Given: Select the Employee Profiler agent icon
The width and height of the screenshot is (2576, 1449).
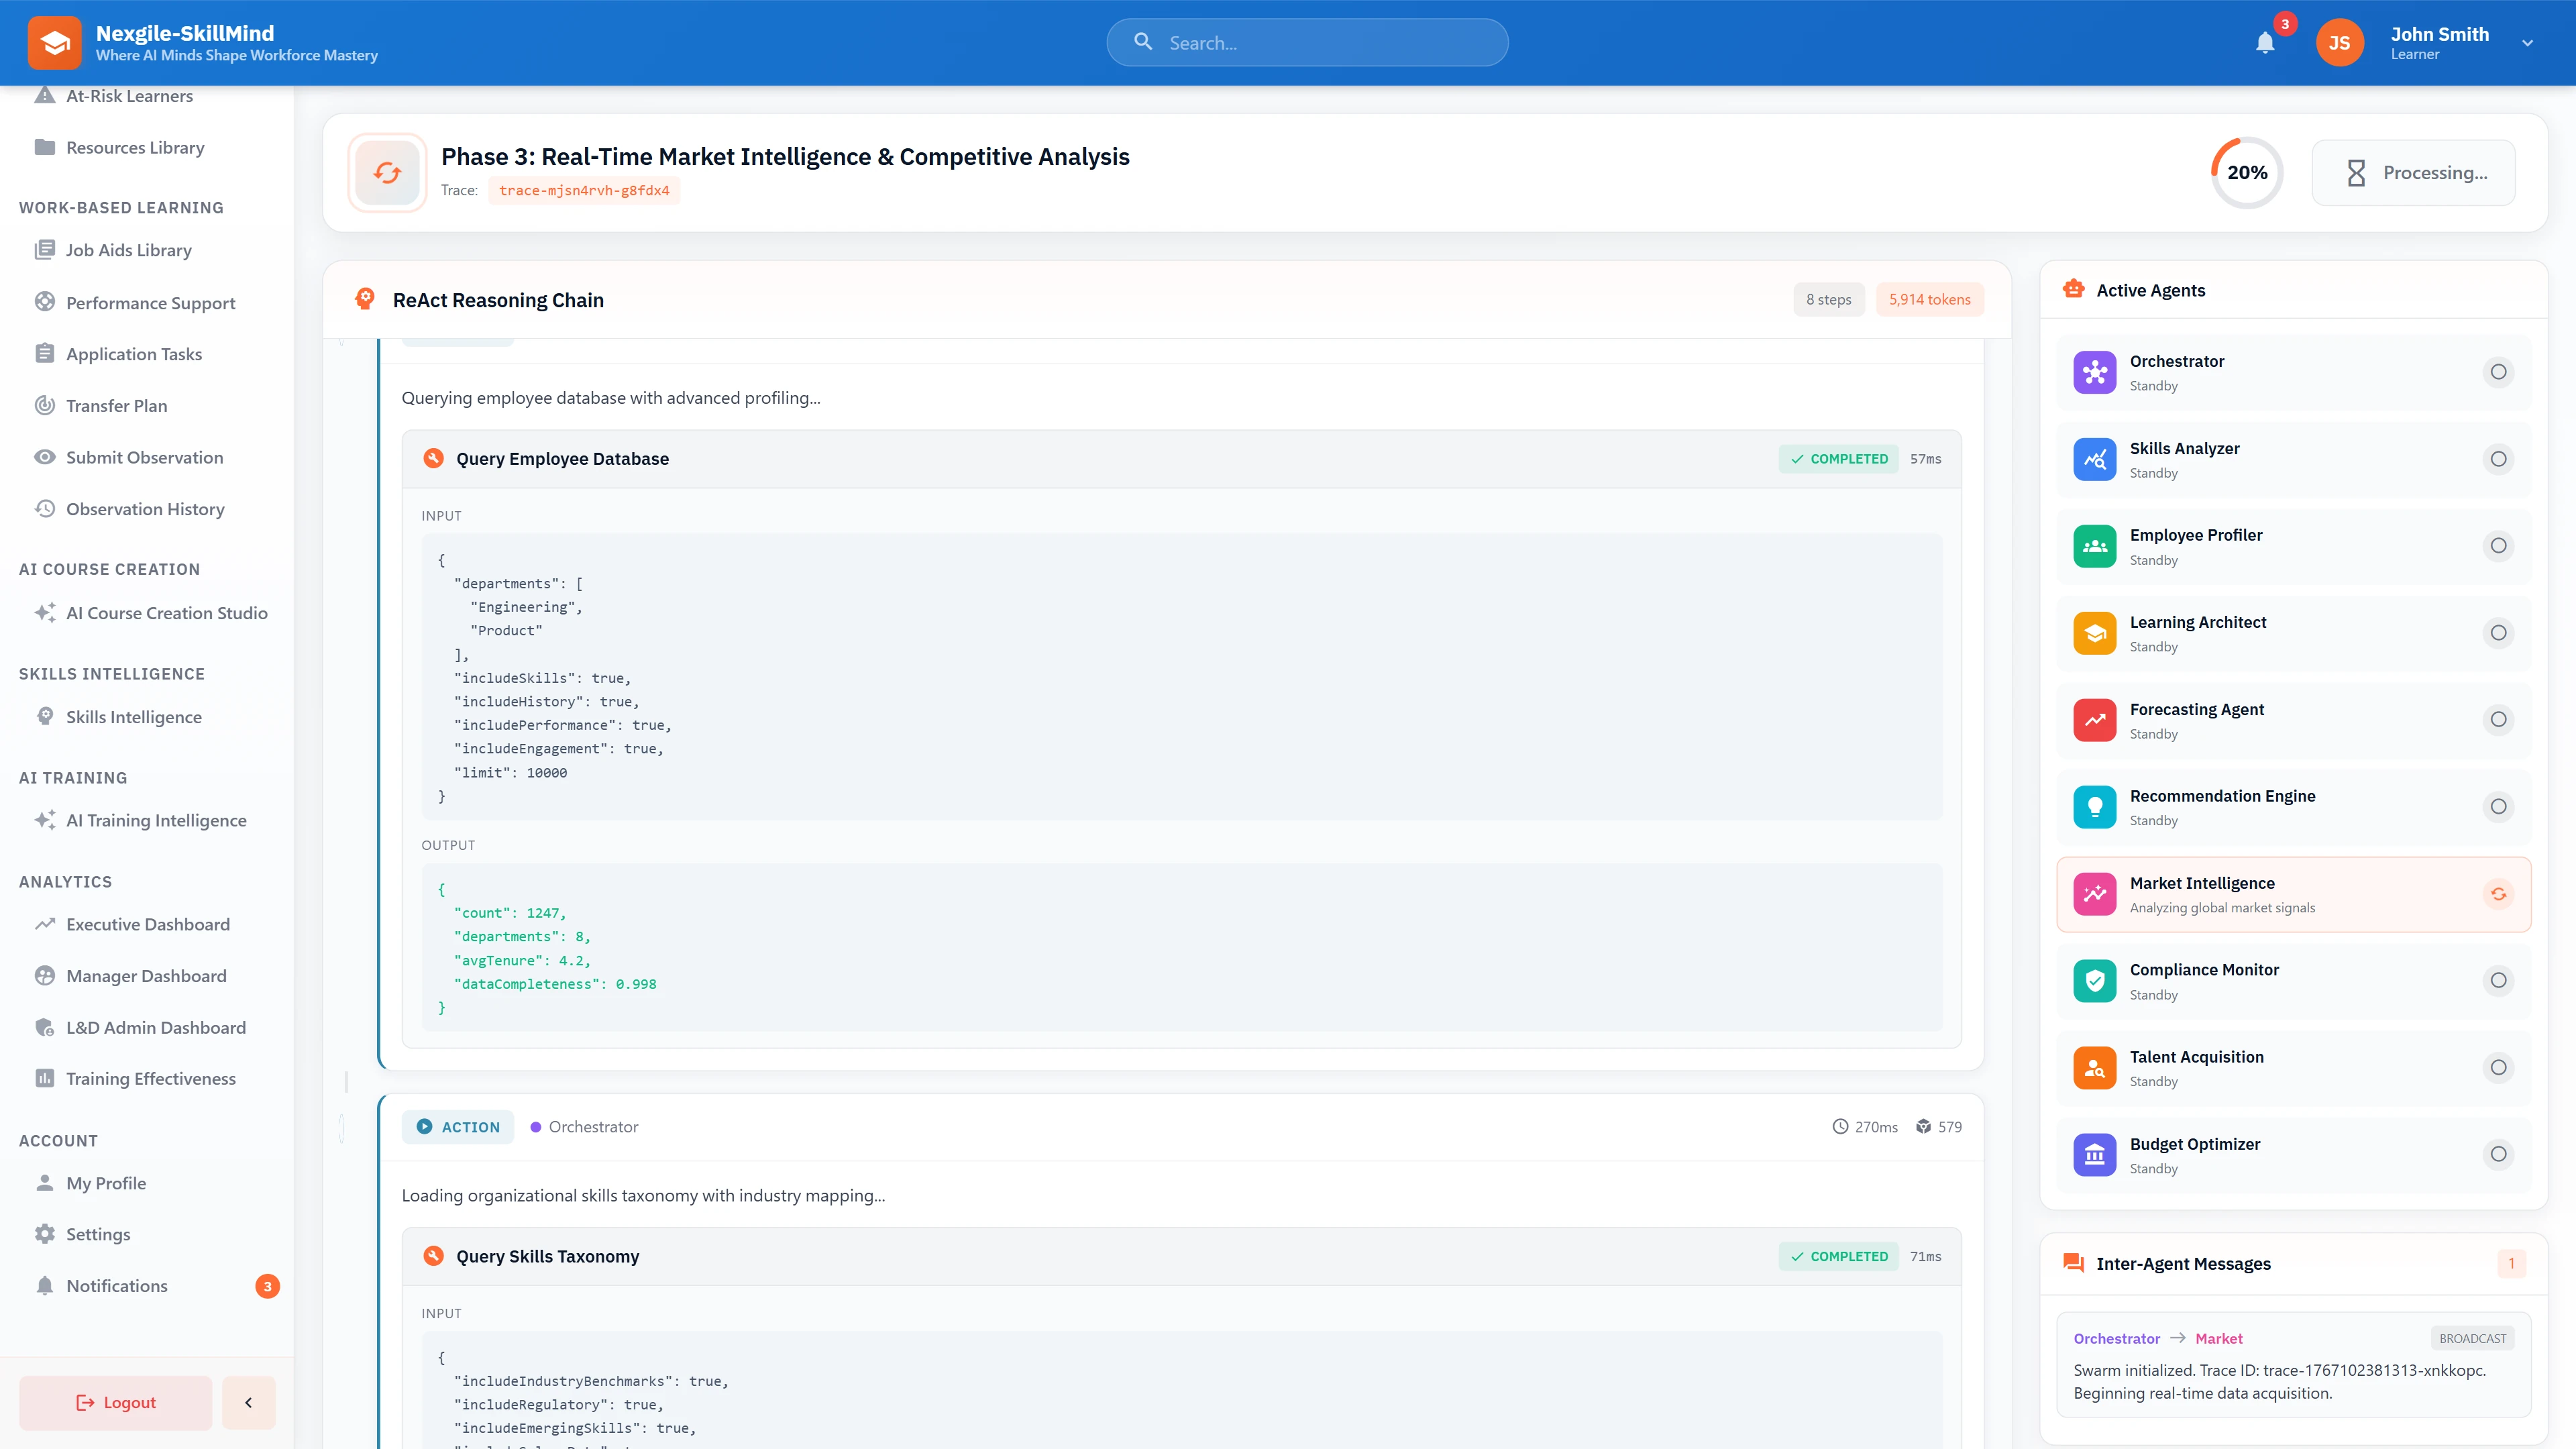Looking at the screenshot, I should tap(2095, 545).
